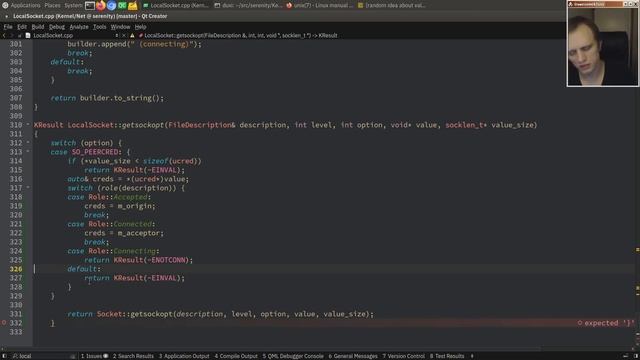The image size is (640, 360).
Task: Go back in editor navigation history
Action: pyautogui.click(x=4, y=36)
